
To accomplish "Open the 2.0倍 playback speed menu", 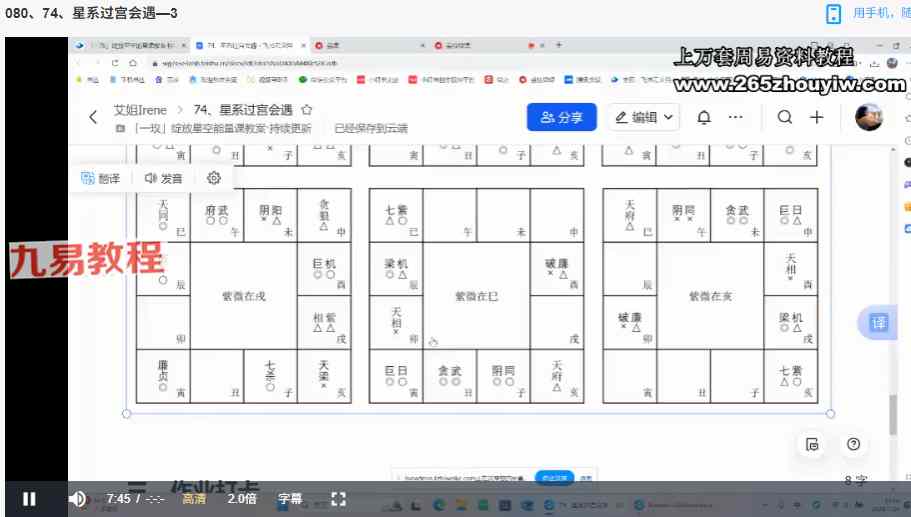I will point(242,499).
